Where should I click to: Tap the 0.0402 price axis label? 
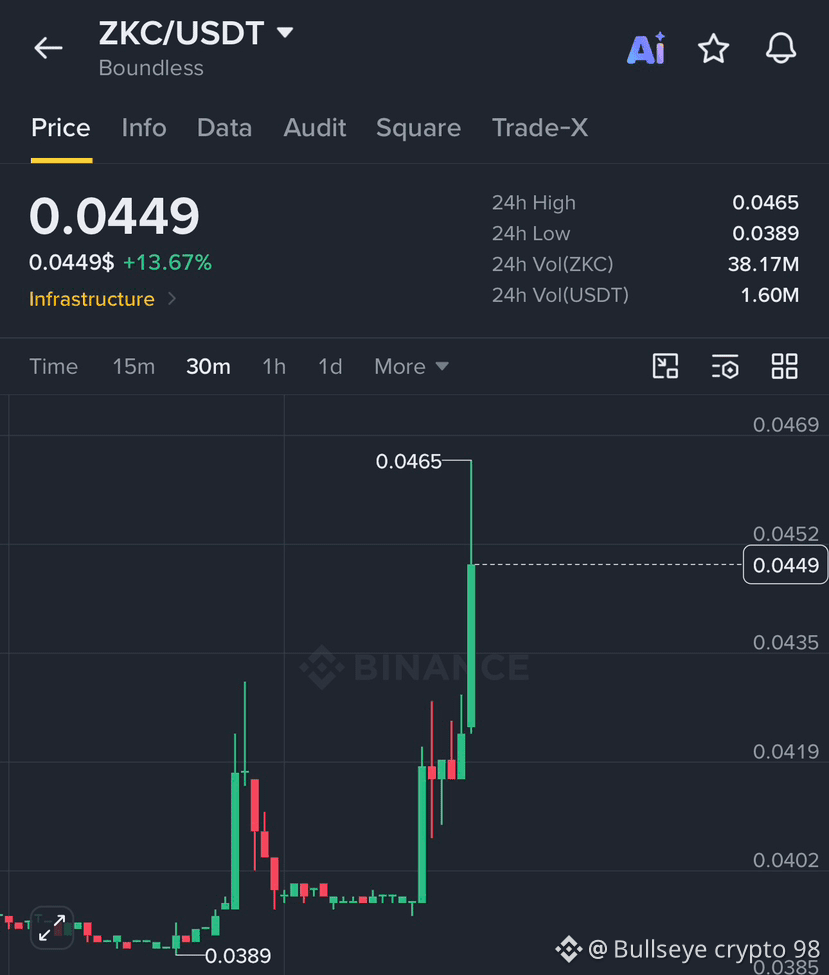(786, 860)
